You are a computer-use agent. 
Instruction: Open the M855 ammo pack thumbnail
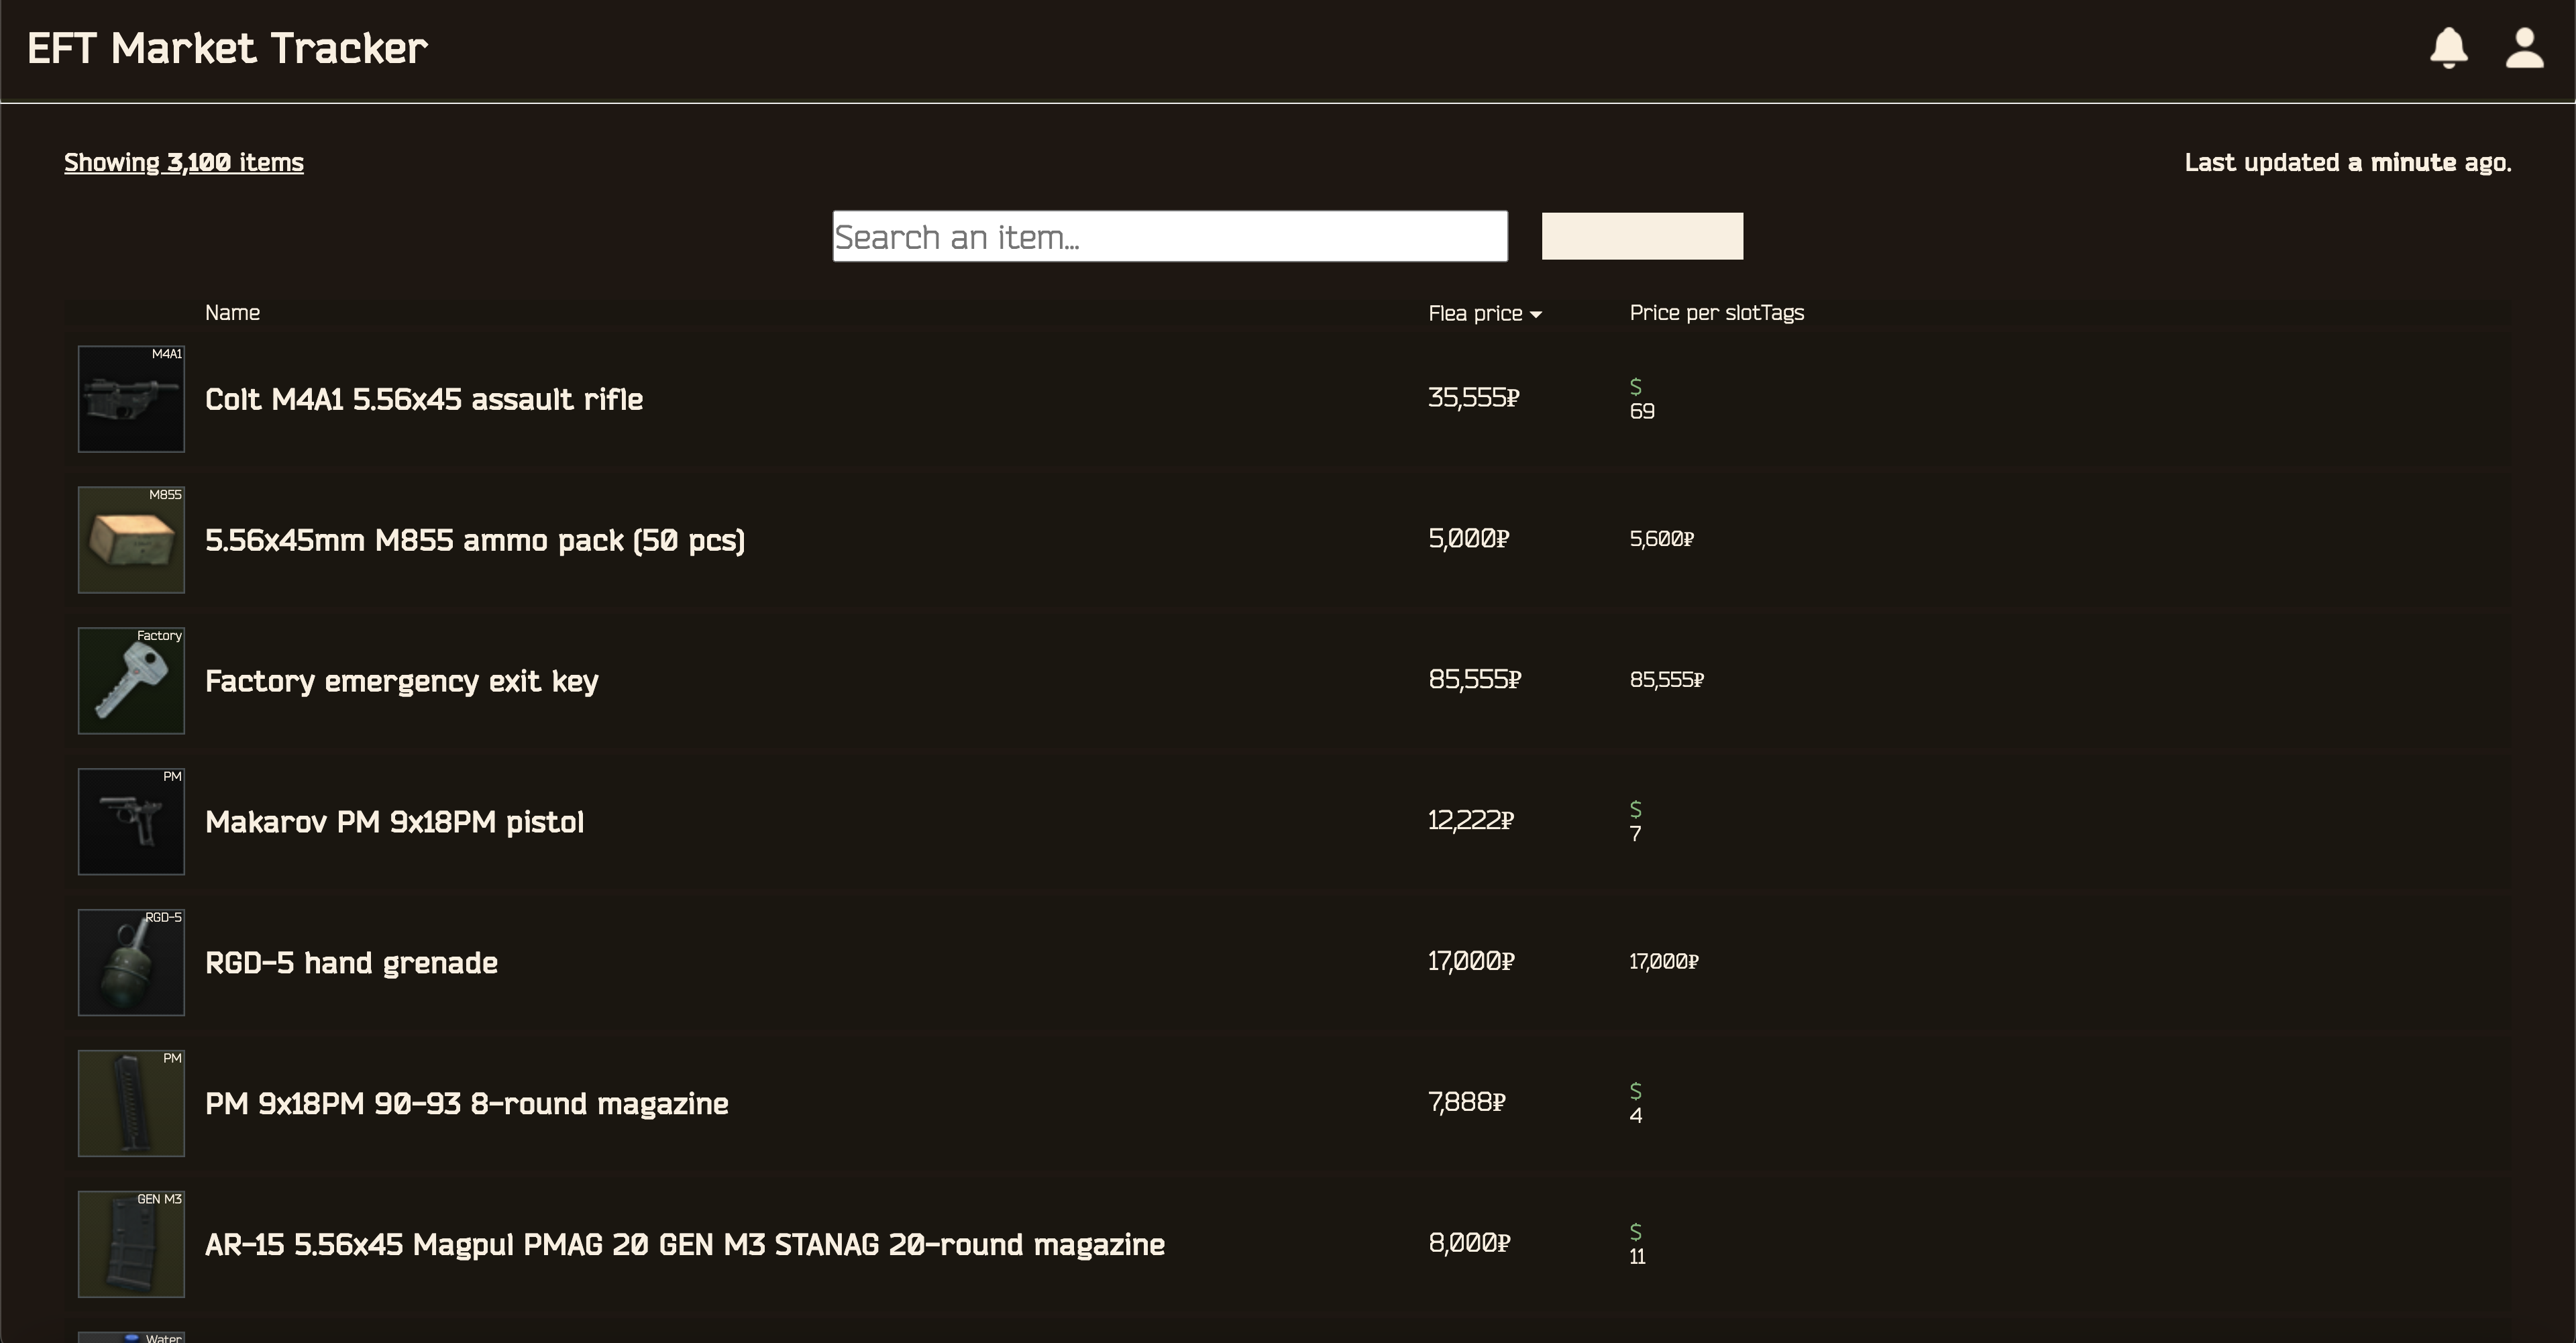click(131, 540)
